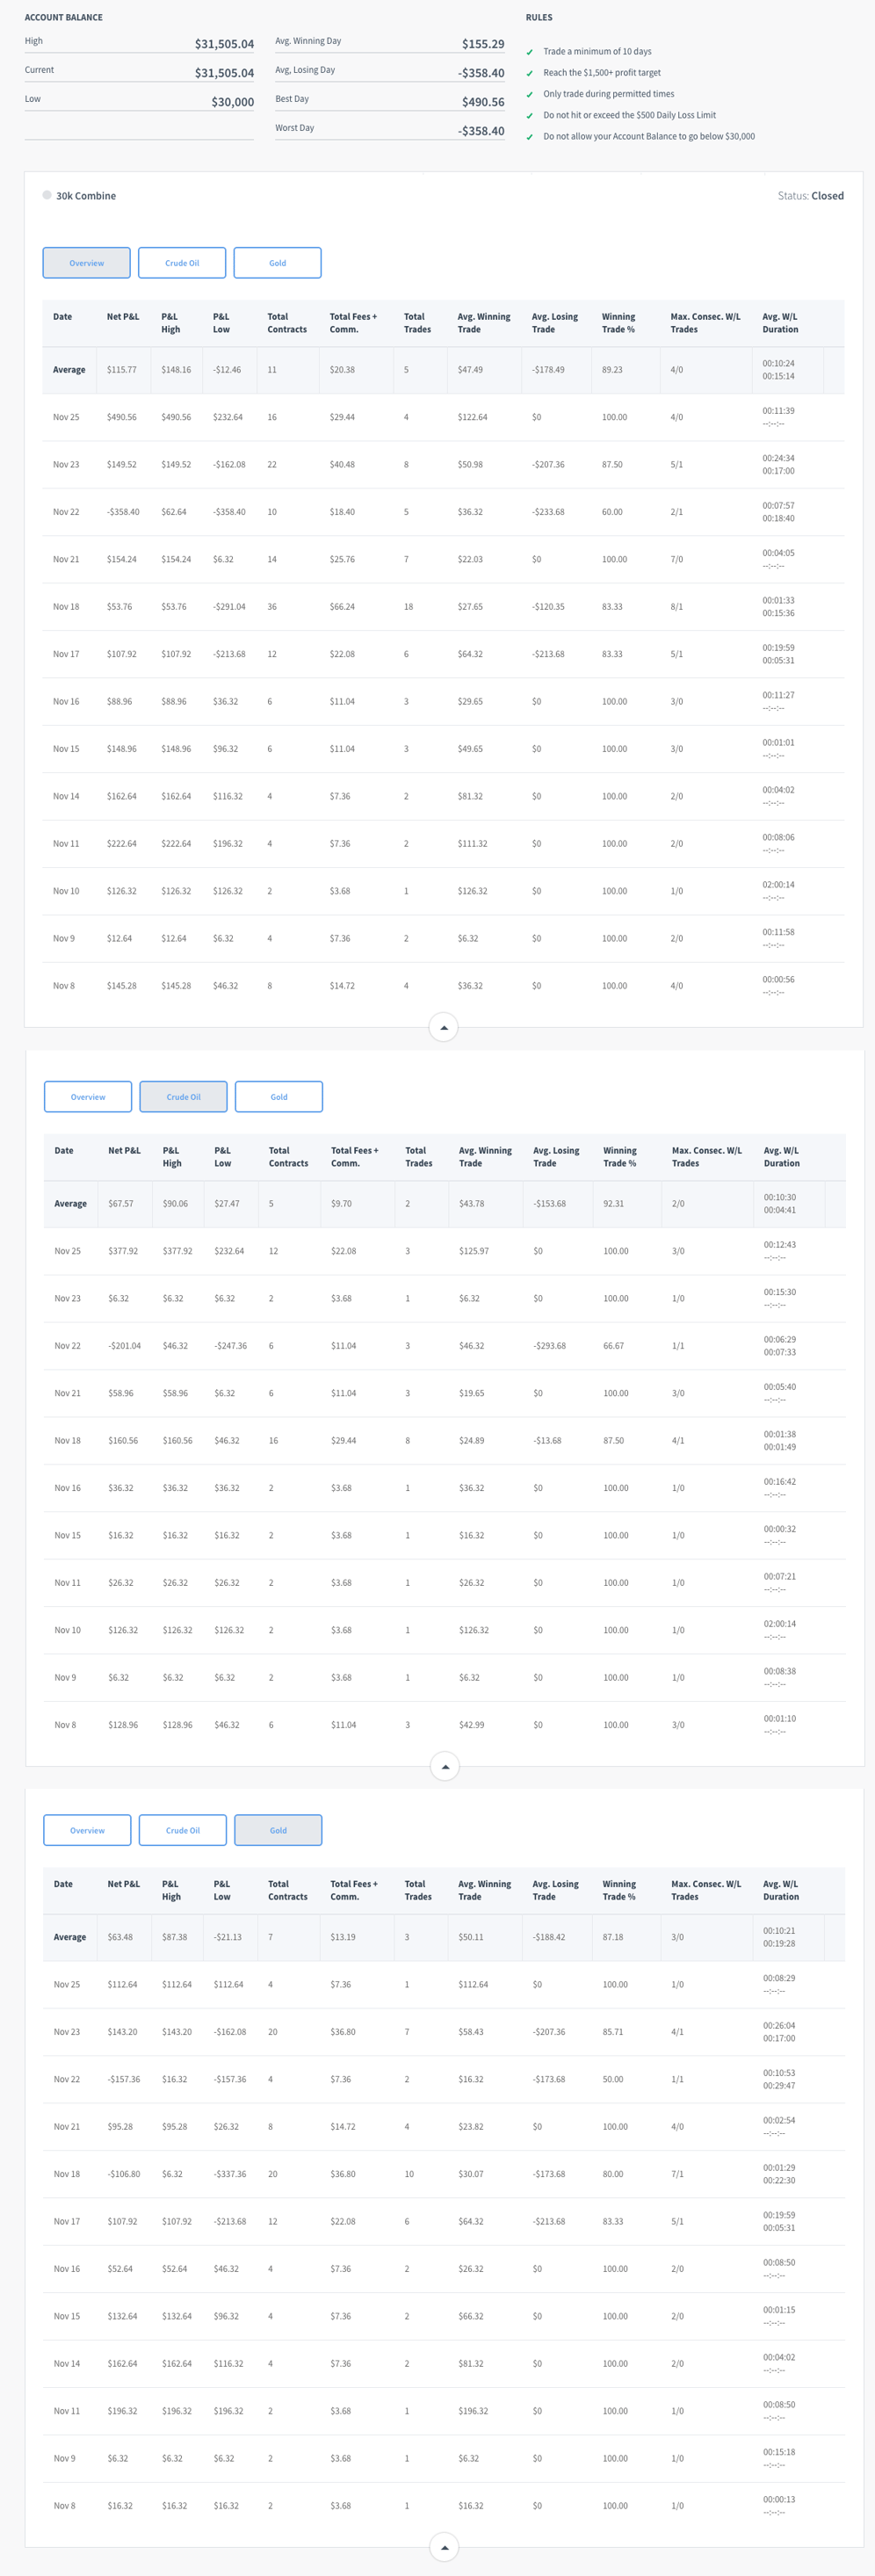Collapse the Overview table using its up arrow
Viewport: 875px width, 2576px height.
443,1027
